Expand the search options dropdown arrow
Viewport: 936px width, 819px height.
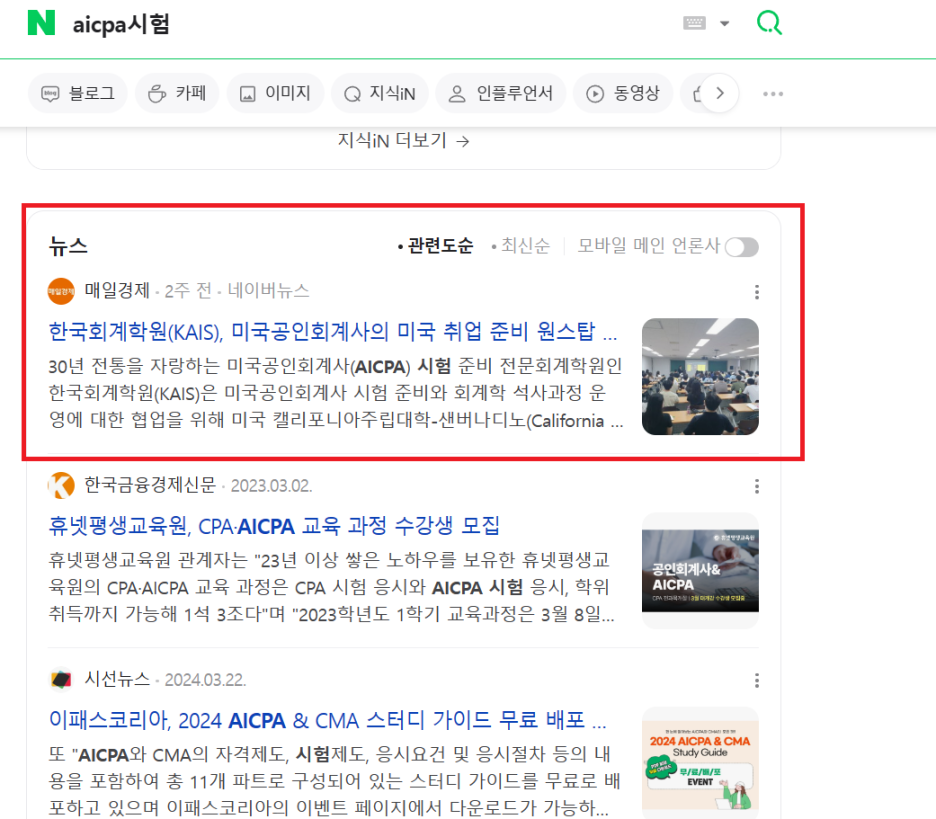(725, 24)
